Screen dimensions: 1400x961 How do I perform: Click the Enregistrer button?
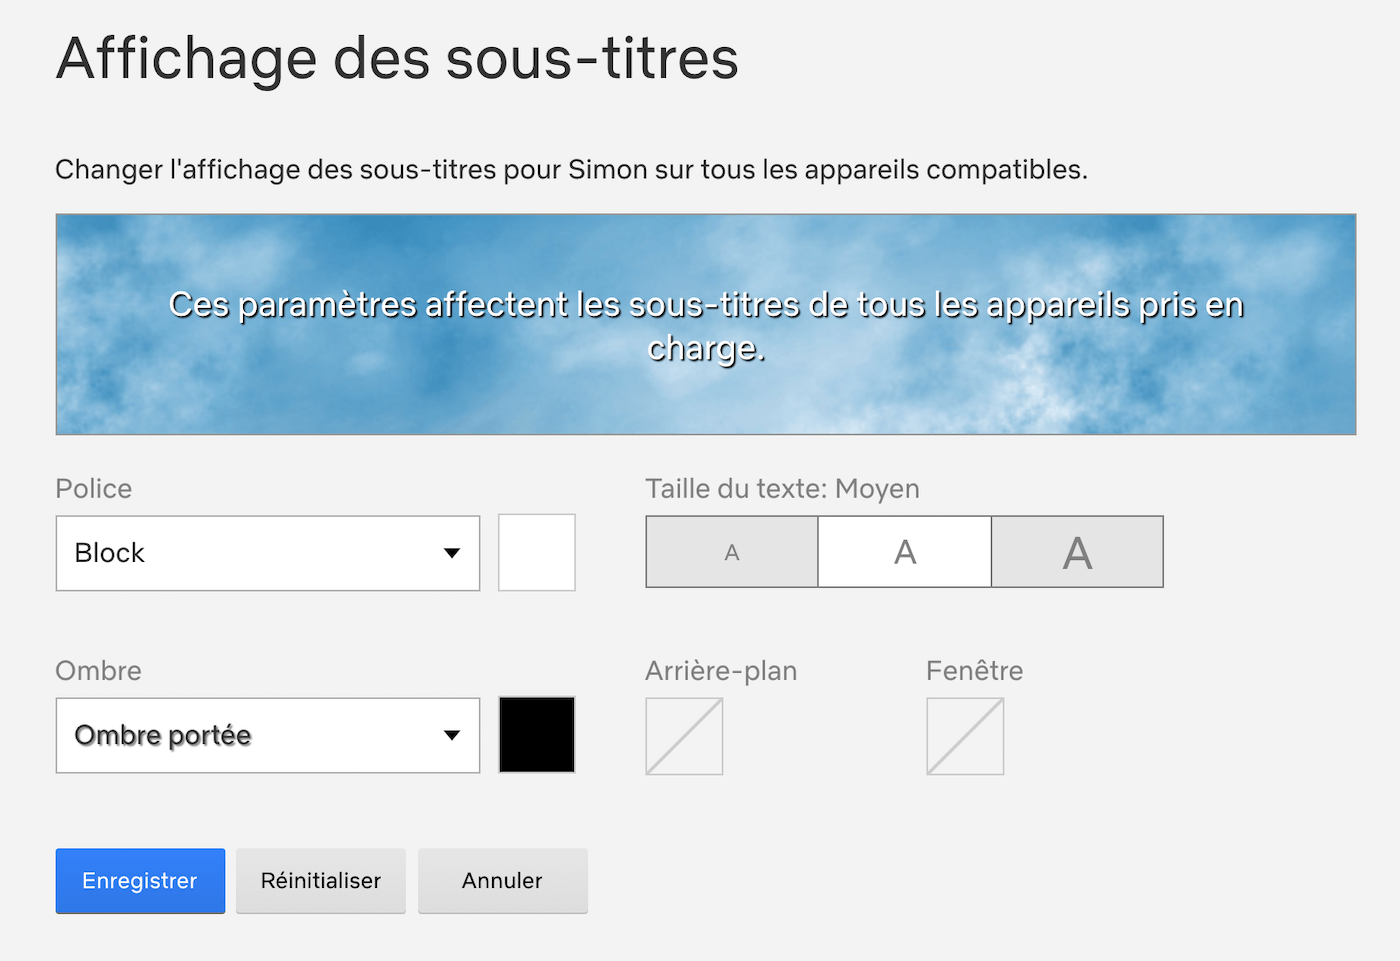pyautogui.click(x=140, y=881)
